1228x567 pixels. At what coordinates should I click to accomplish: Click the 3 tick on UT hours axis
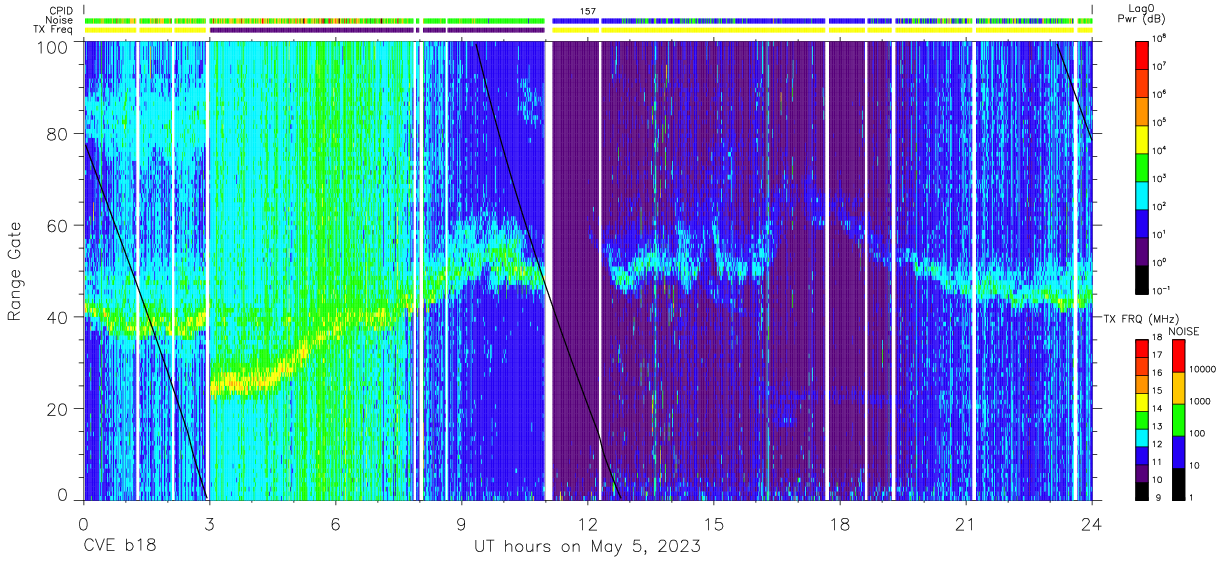pyautogui.click(x=209, y=524)
